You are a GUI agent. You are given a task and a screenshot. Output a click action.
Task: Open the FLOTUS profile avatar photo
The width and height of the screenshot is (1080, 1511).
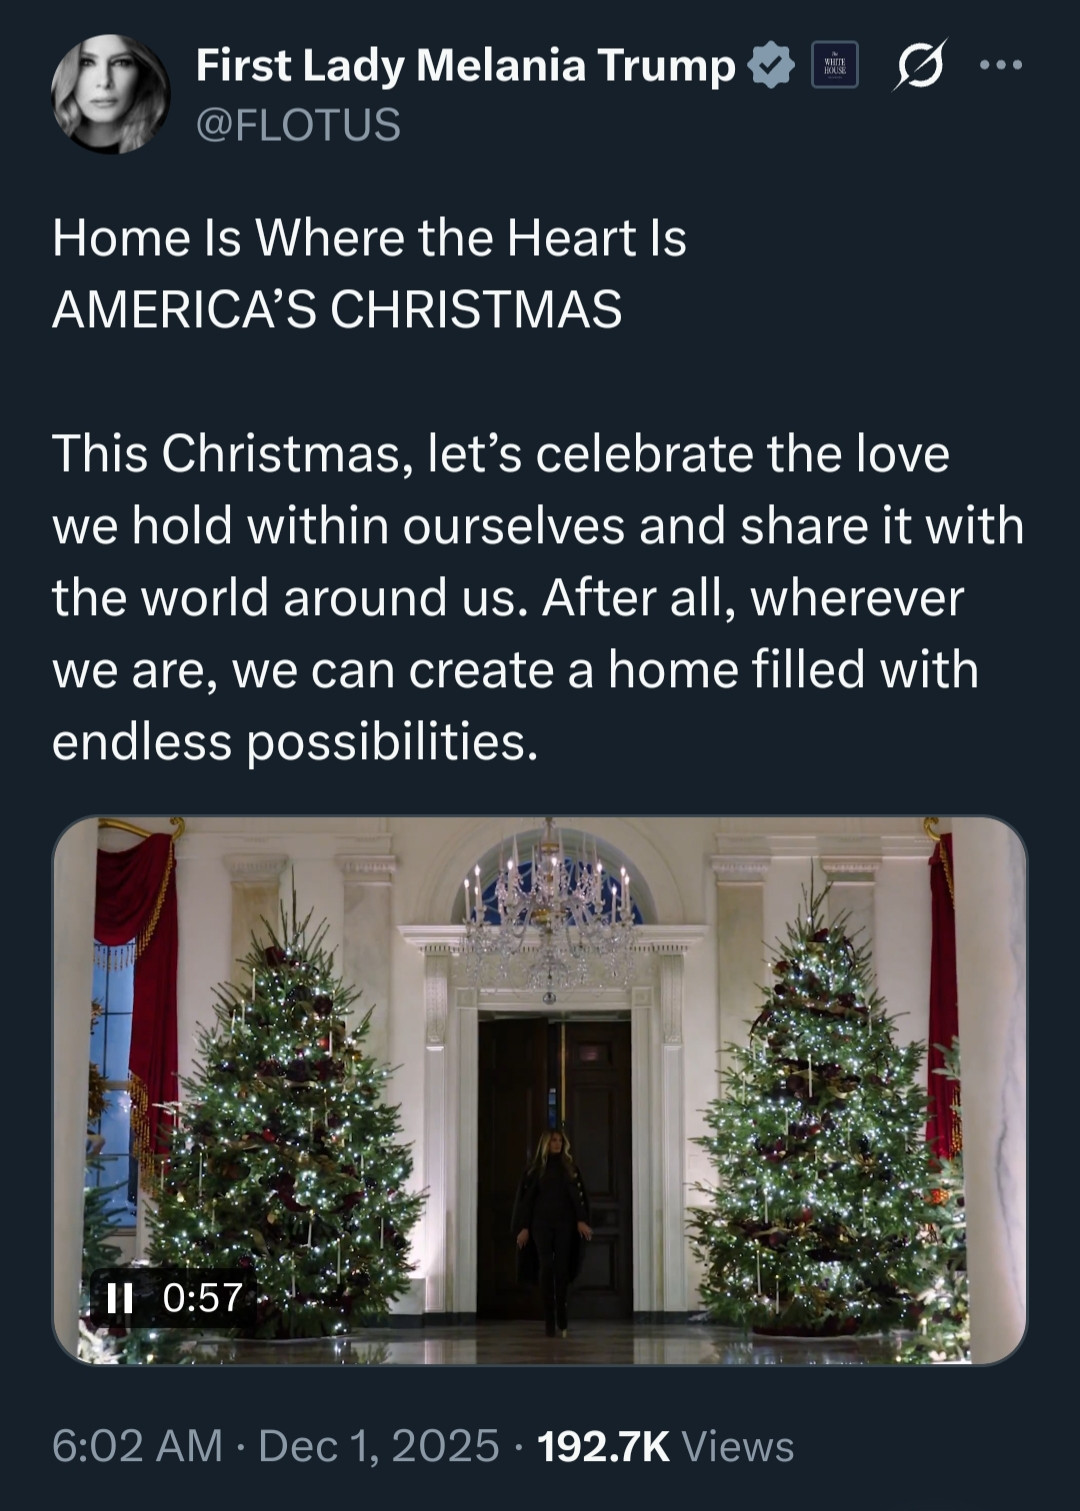pyautogui.click(x=111, y=94)
